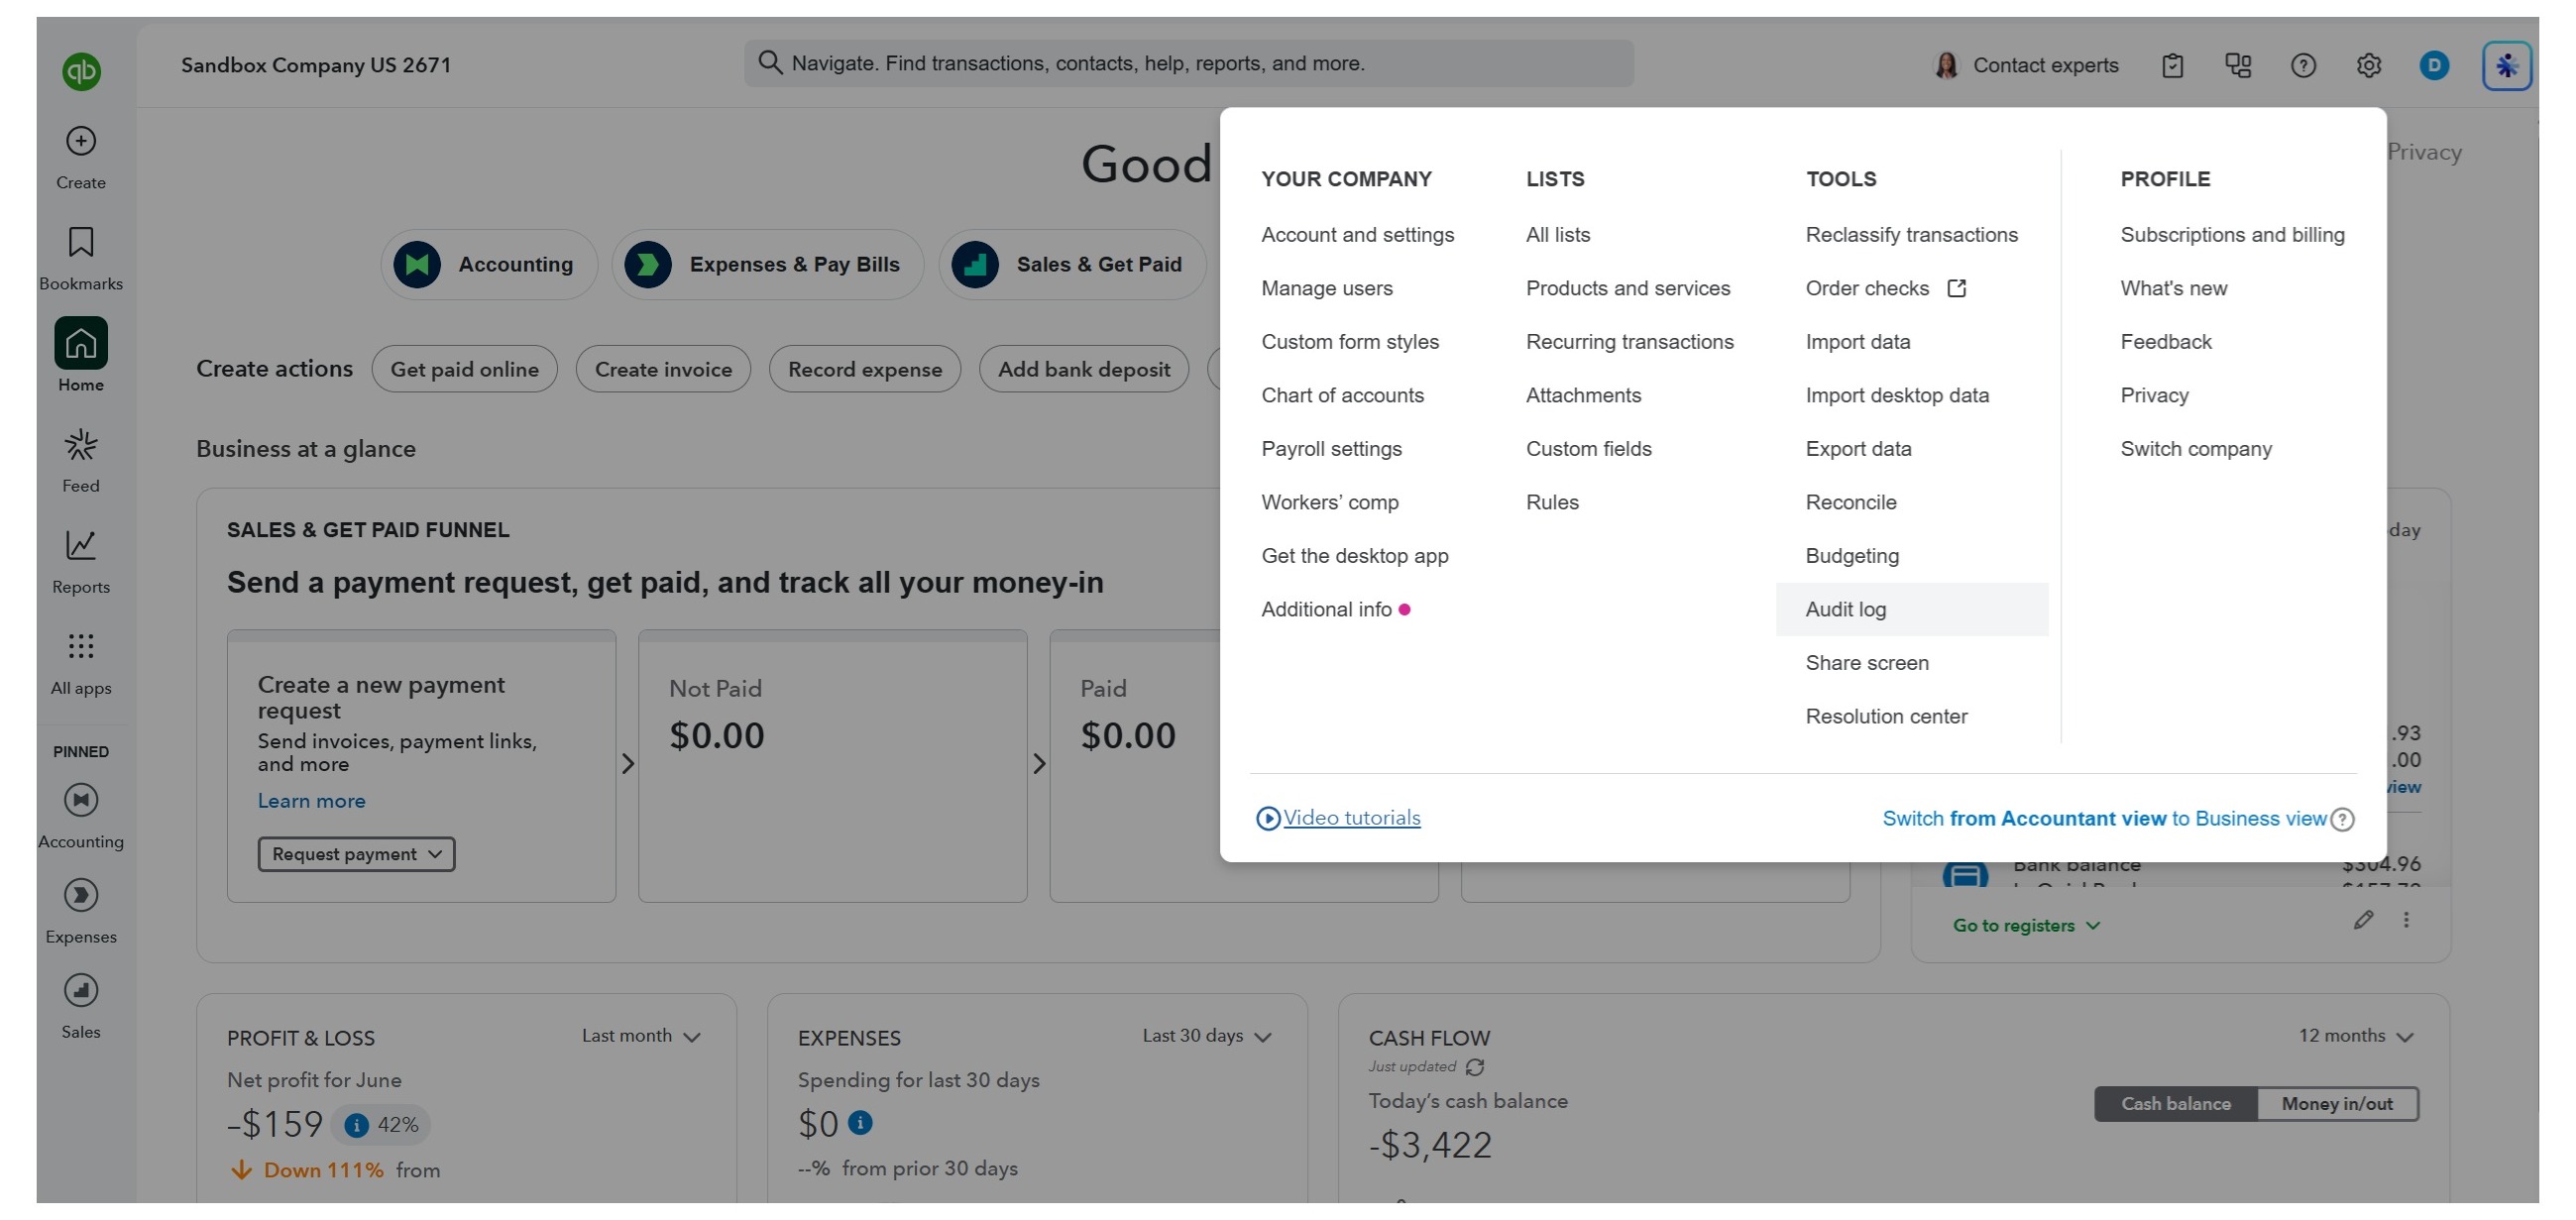
Task: Switch from Accountant view to Business view
Action: [2104, 819]
